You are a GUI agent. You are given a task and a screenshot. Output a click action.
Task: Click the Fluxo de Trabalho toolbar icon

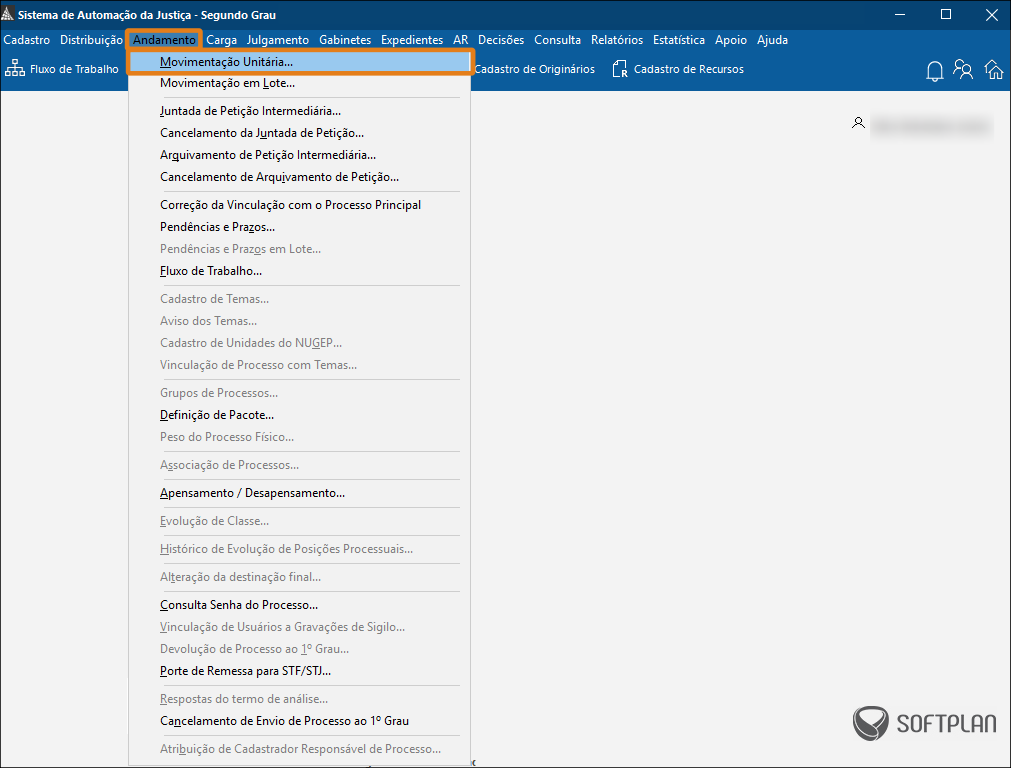15,69
